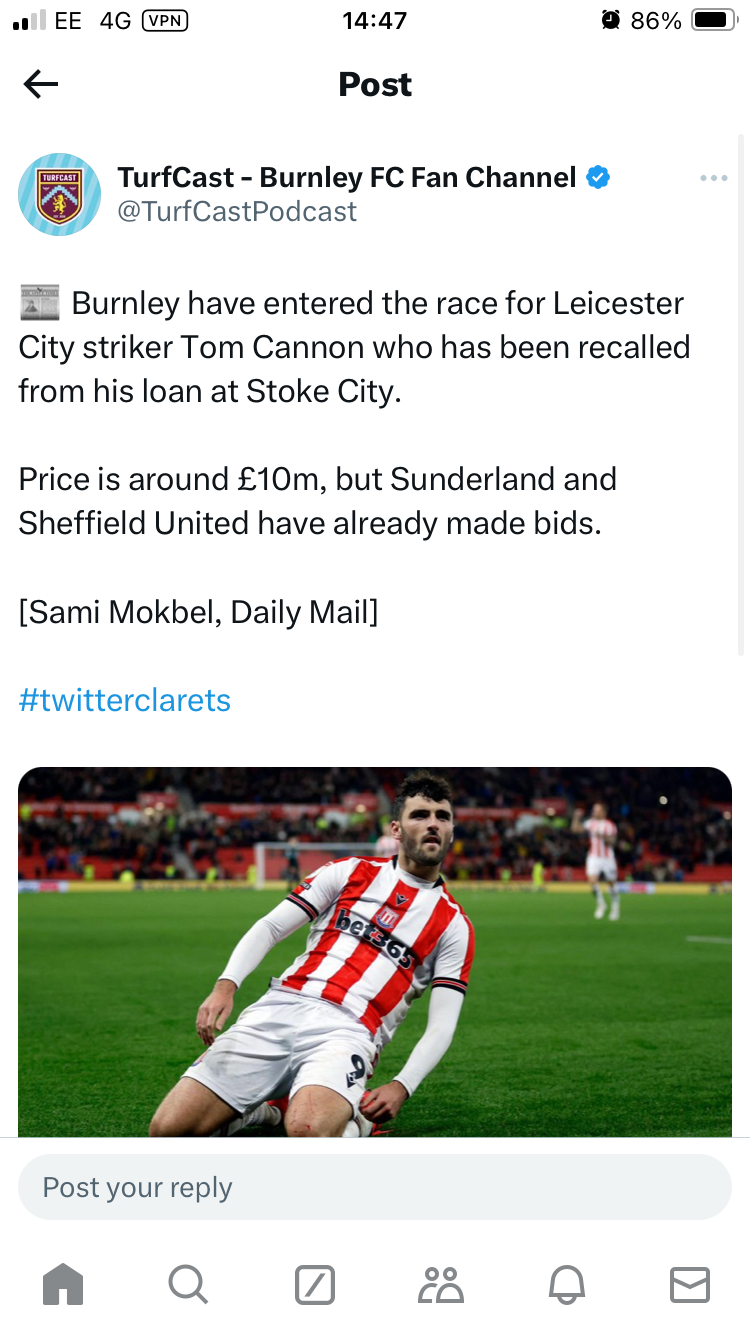This screenshot has width=750, height=1334.
Task: Tap TurfCast - Burnley FC Fan Channel name
Action: [x=346, y=177]
